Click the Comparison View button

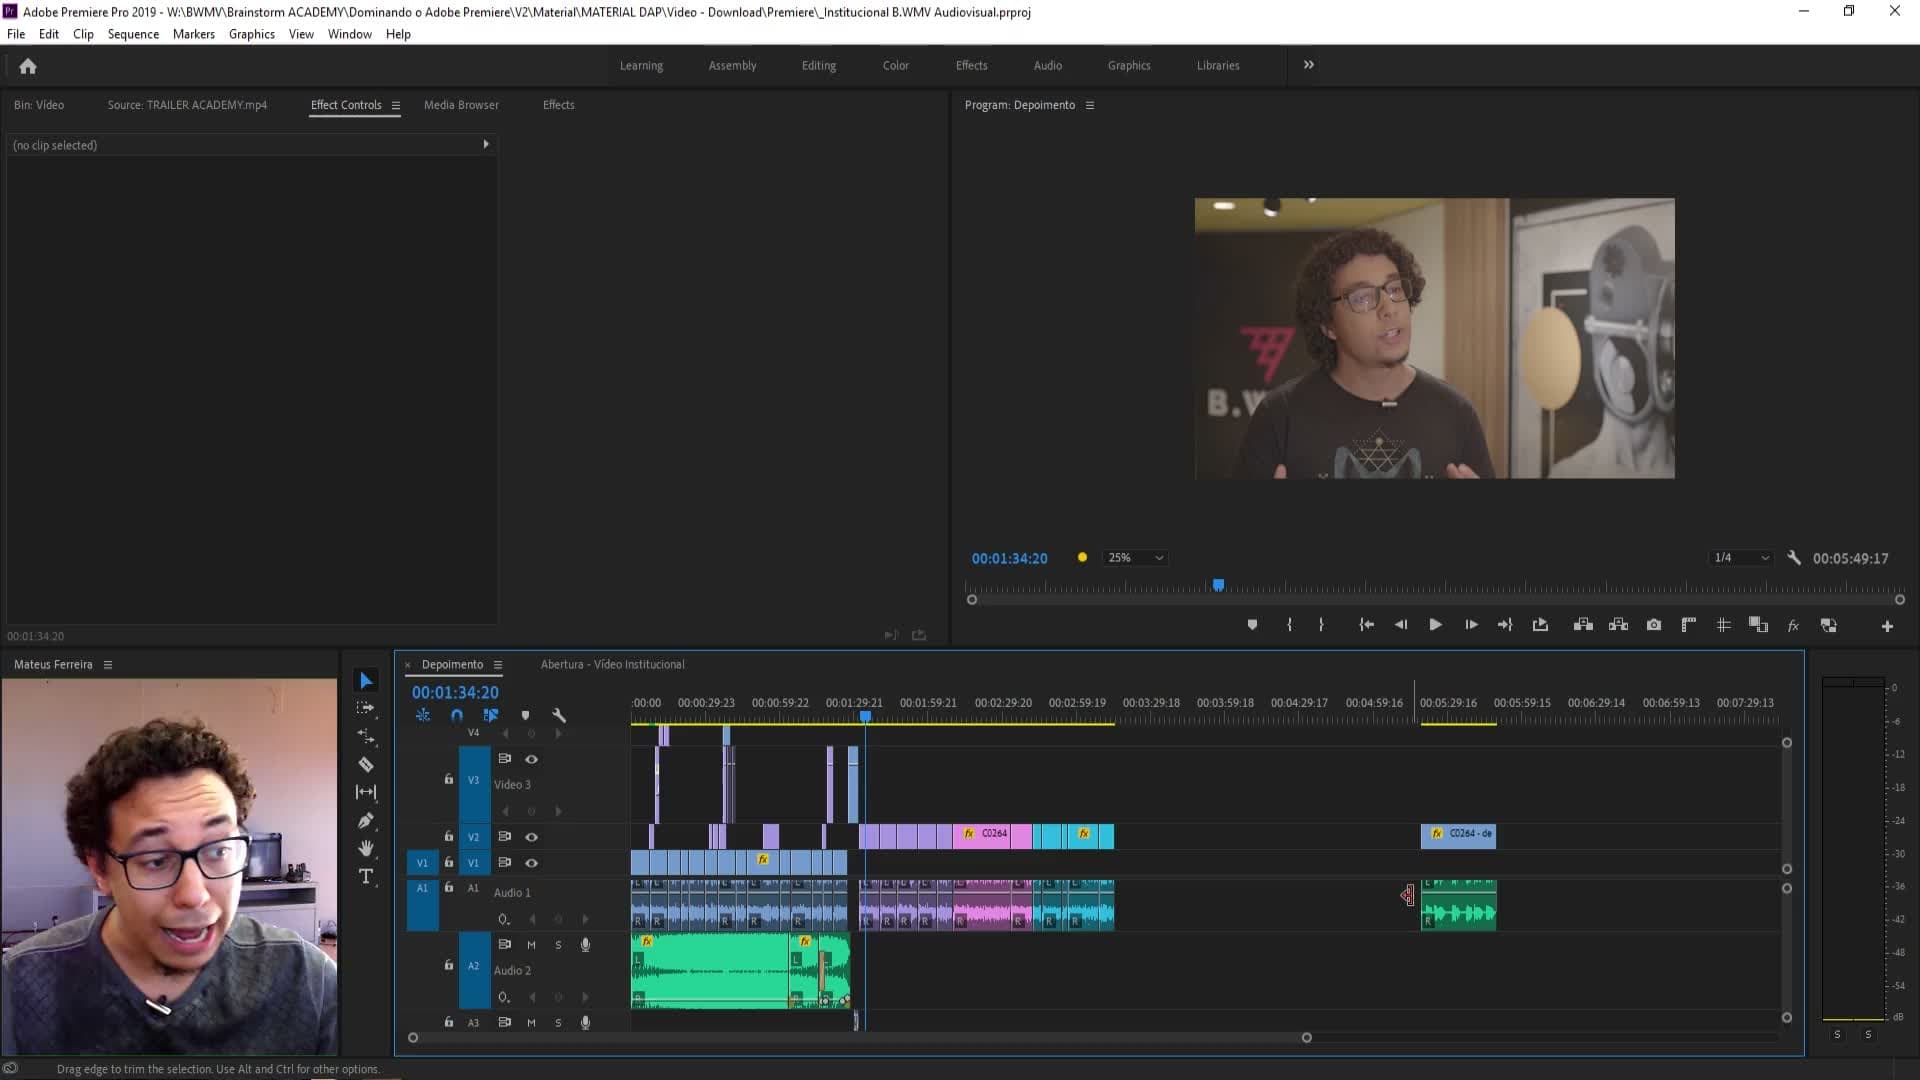click(x=1758, y=625)
